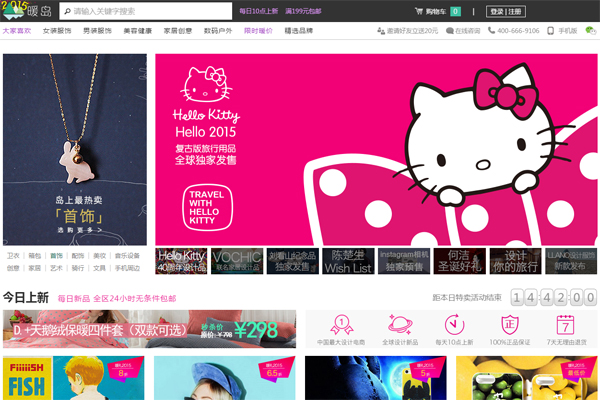This screenshot has width=600, height=400.
Task: Open the 女装服饰 menu
Action: tap(56, 31)
